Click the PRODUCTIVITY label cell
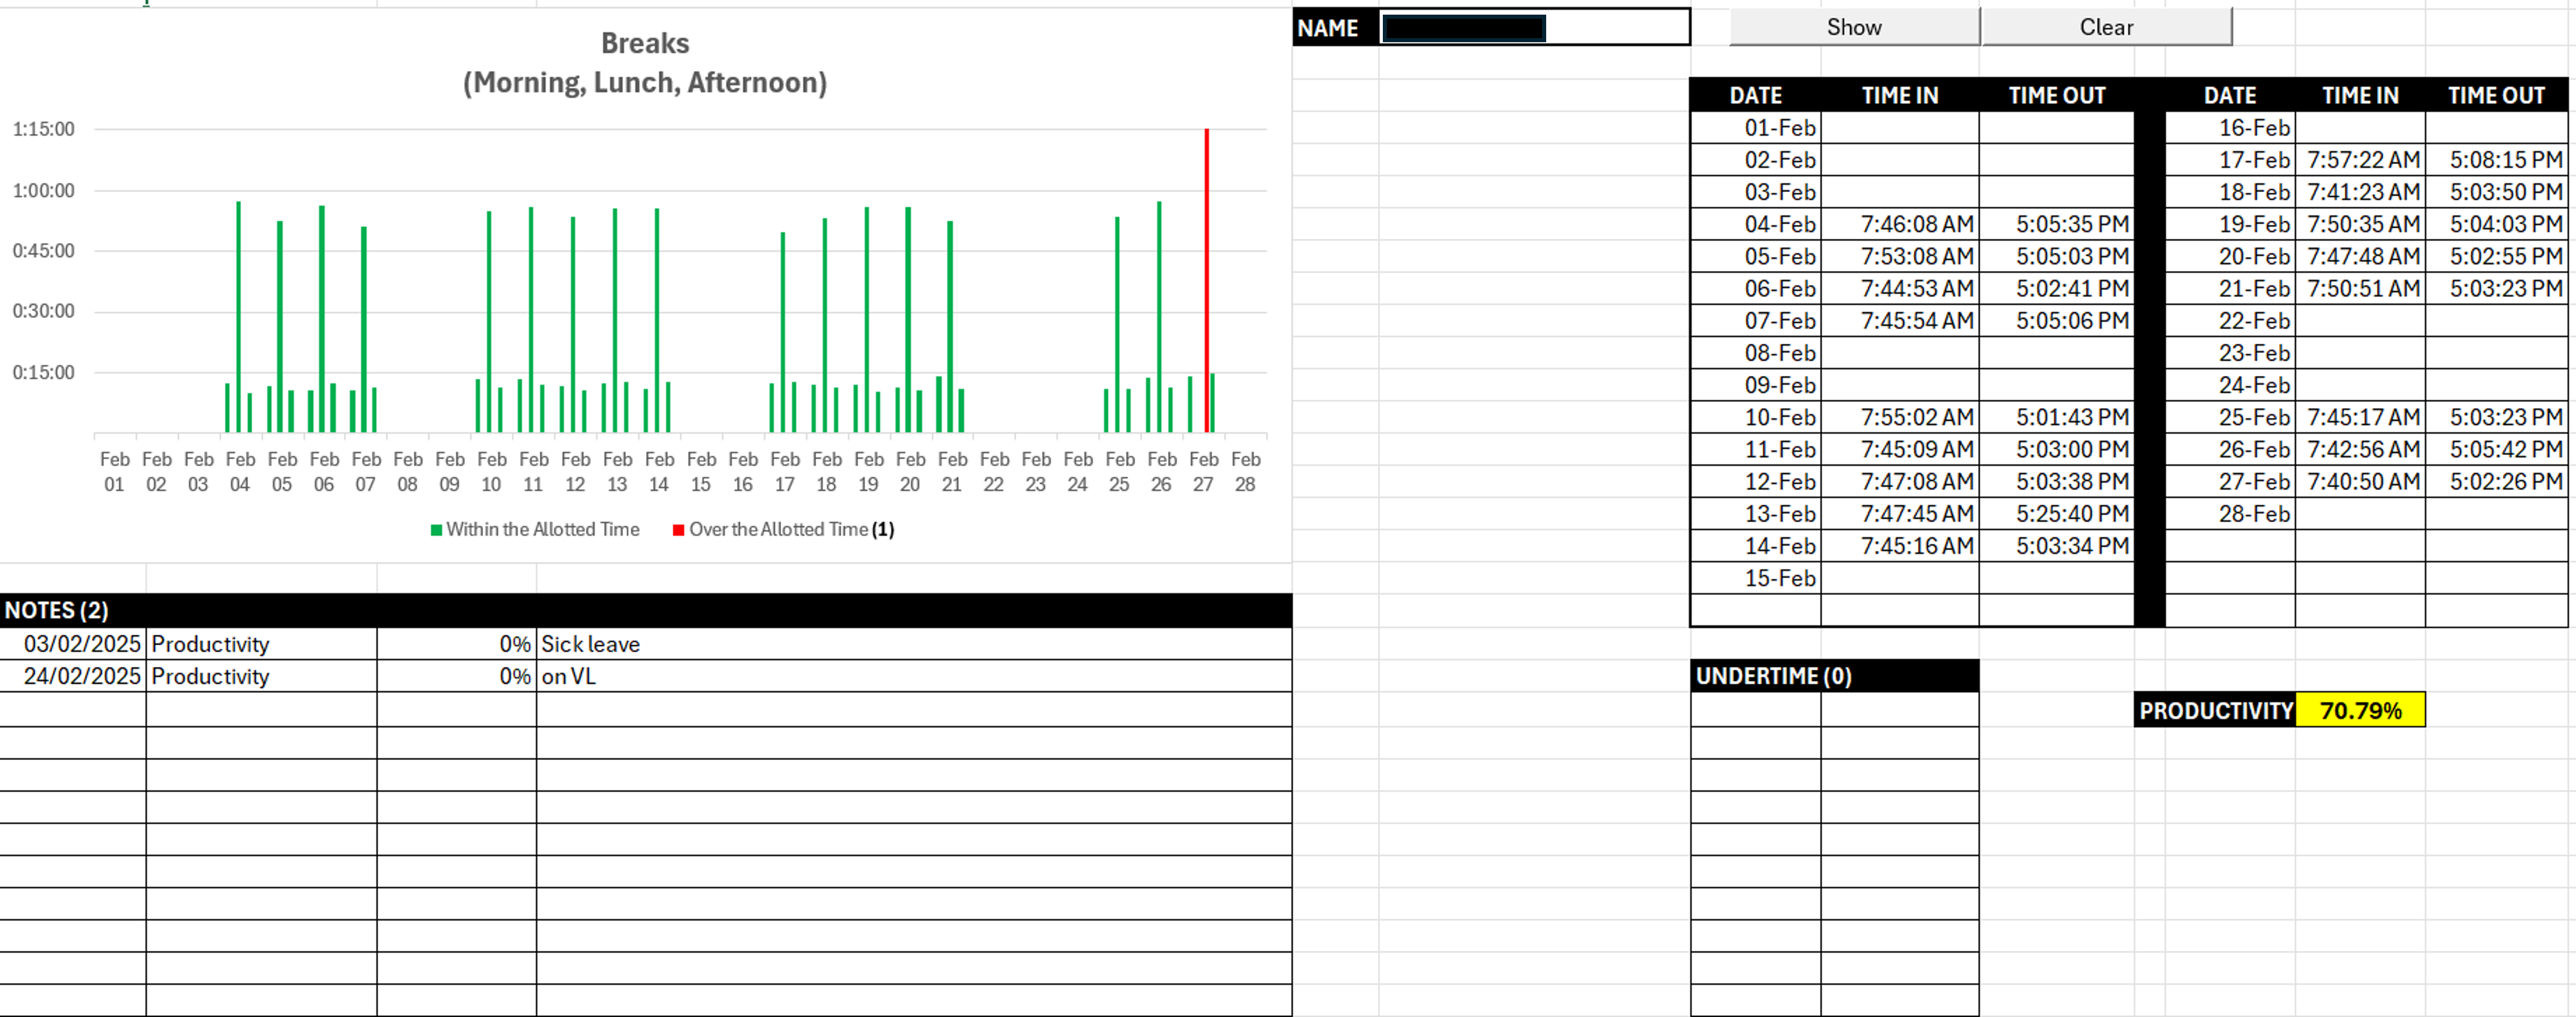 coord(2214,710)
